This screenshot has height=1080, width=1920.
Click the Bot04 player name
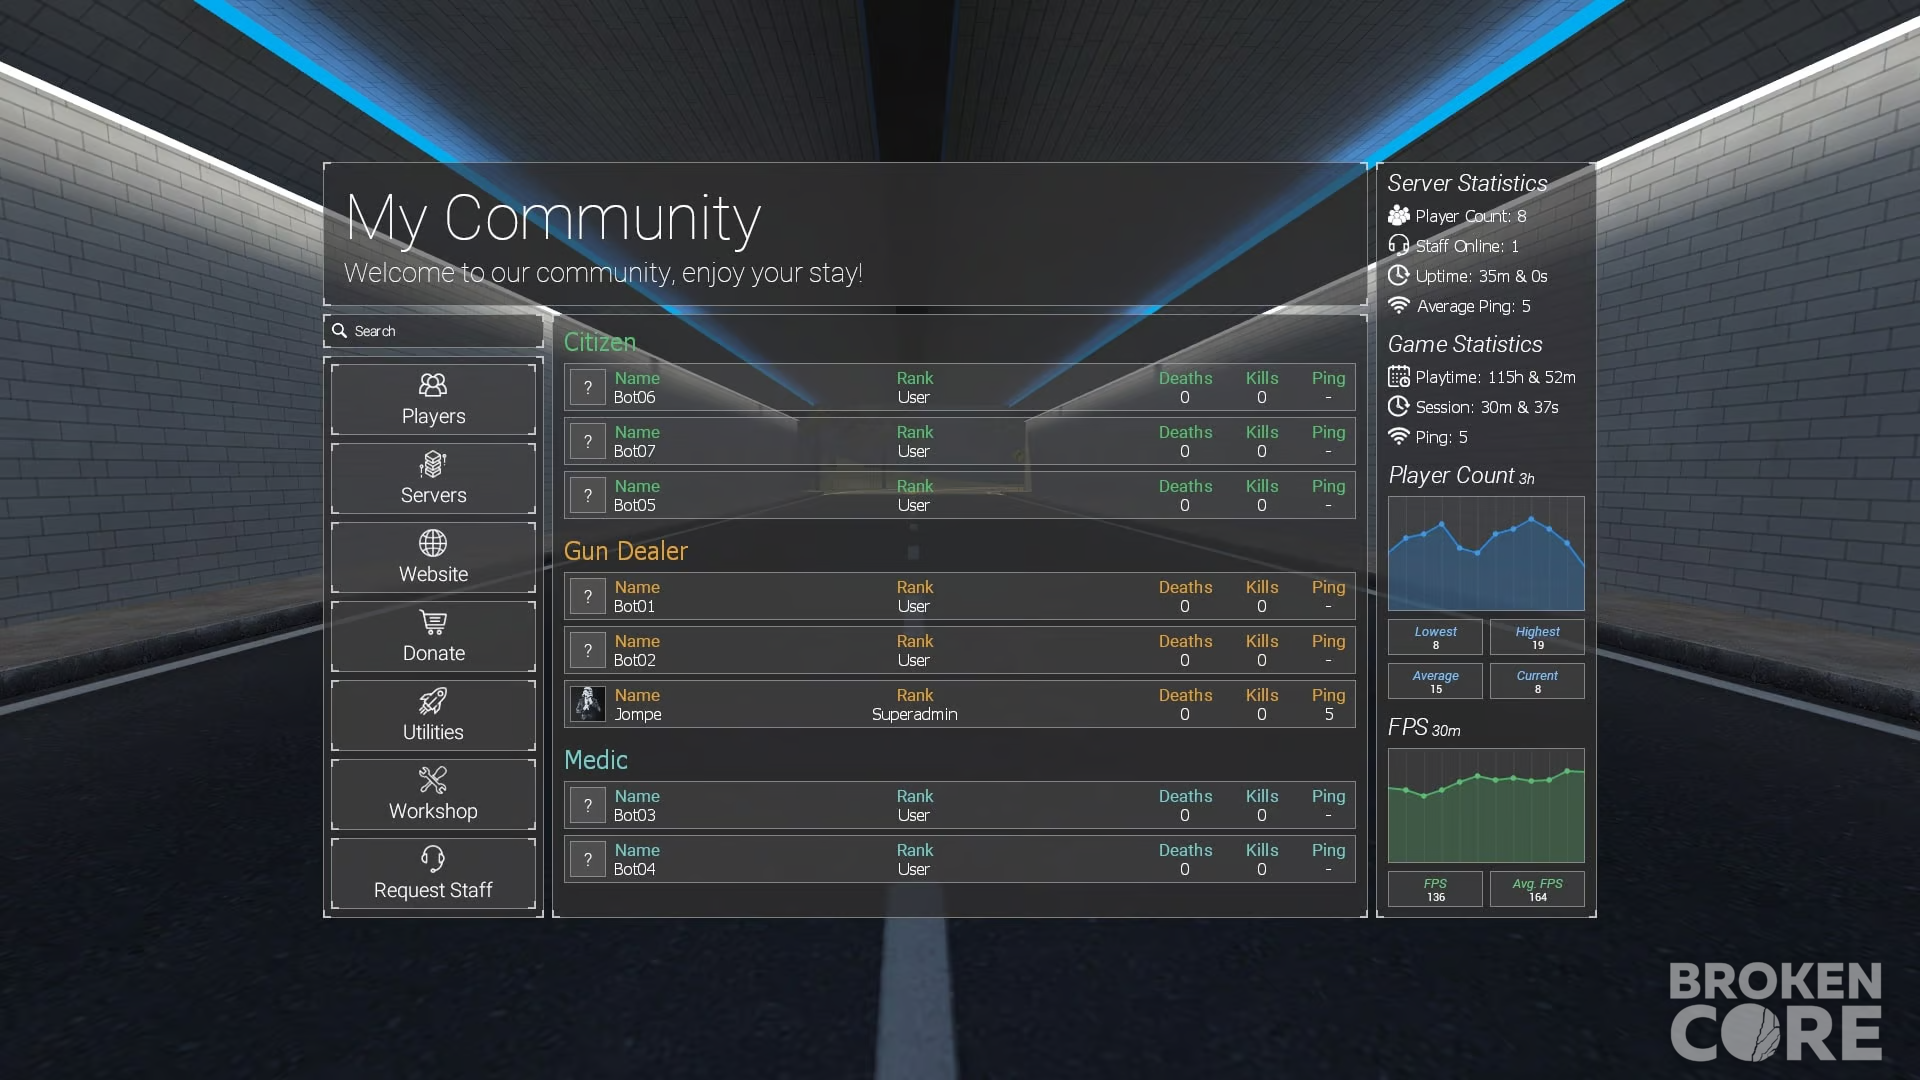tap(635, 869)
